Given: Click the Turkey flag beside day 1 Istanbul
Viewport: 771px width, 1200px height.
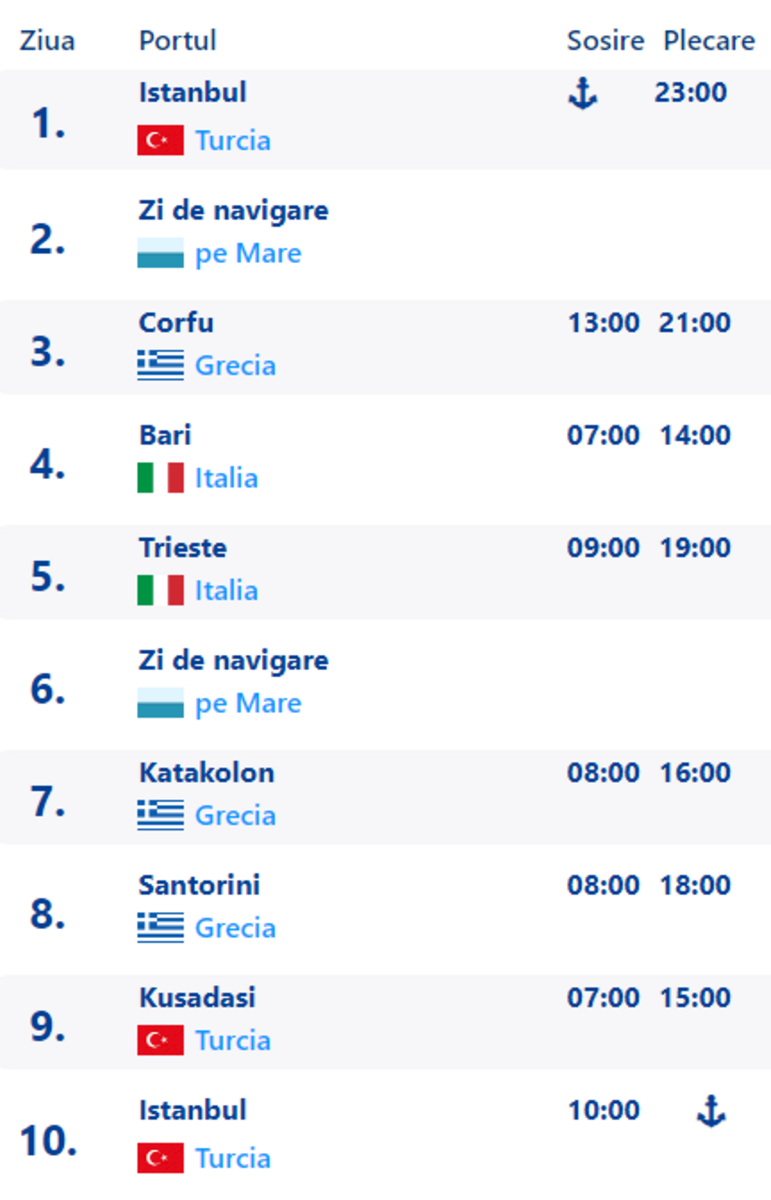Looking at the screenshot, I should [x=160, y=140].
